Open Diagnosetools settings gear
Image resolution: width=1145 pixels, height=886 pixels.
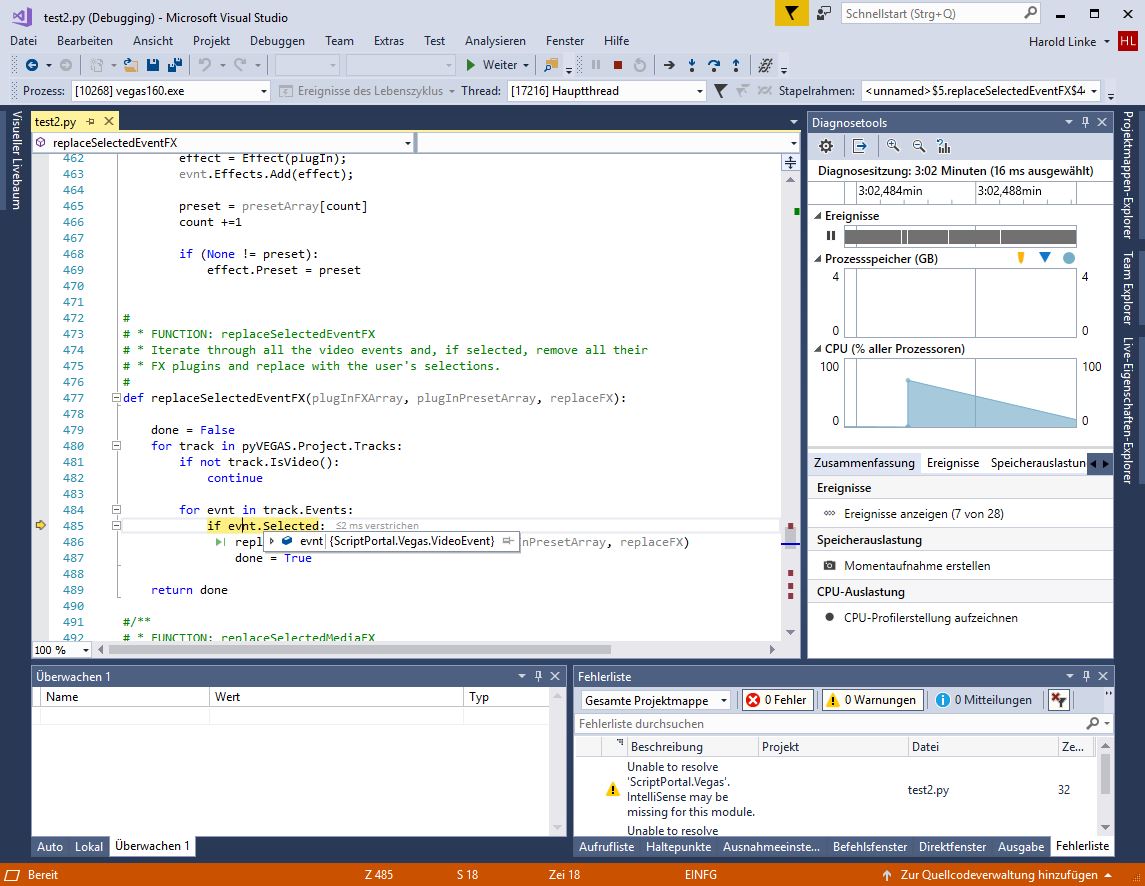click(x=826, y=146)
